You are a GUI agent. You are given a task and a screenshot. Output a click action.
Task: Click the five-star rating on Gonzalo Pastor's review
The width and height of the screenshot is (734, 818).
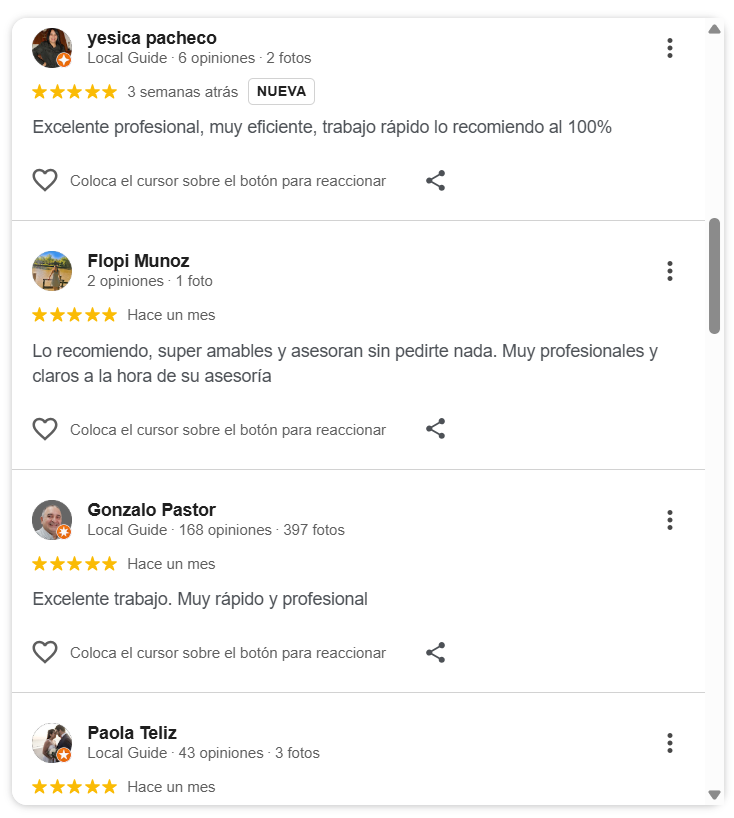click(74, 564)
